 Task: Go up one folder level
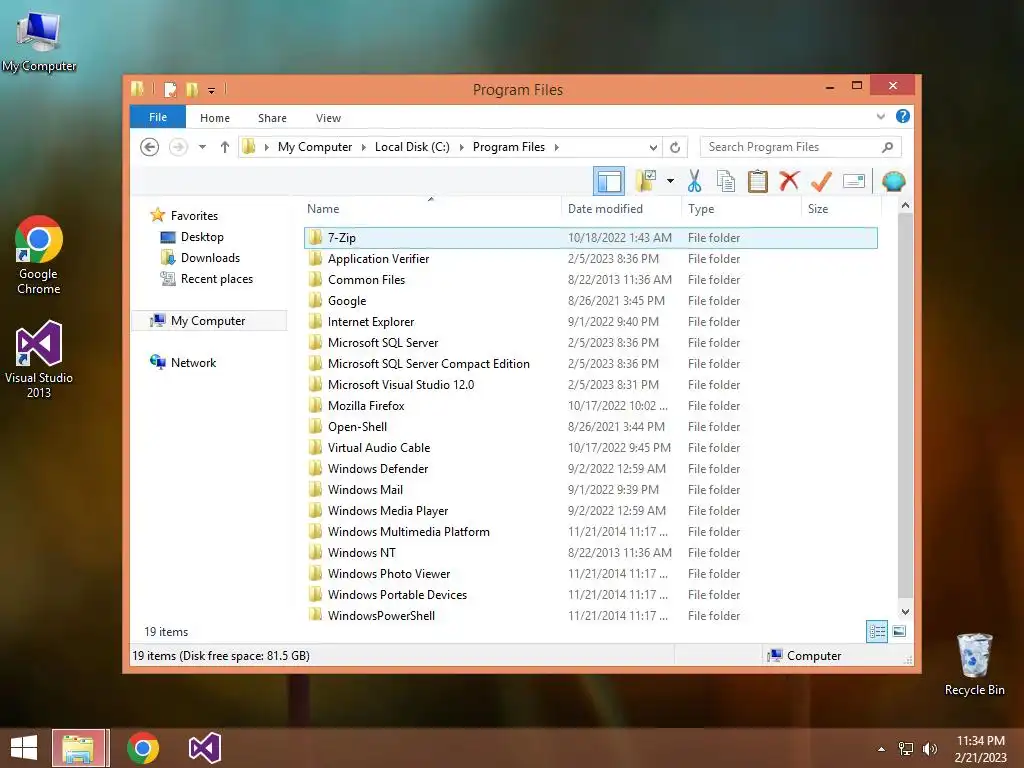point(225,147)
